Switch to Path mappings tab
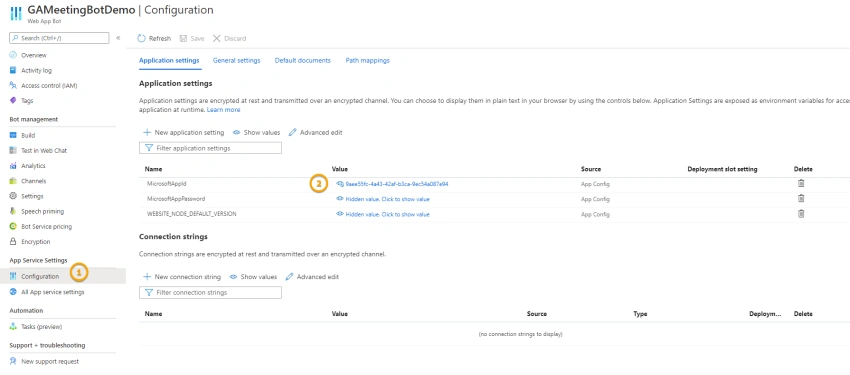850x375 pixels. (368, 61)
